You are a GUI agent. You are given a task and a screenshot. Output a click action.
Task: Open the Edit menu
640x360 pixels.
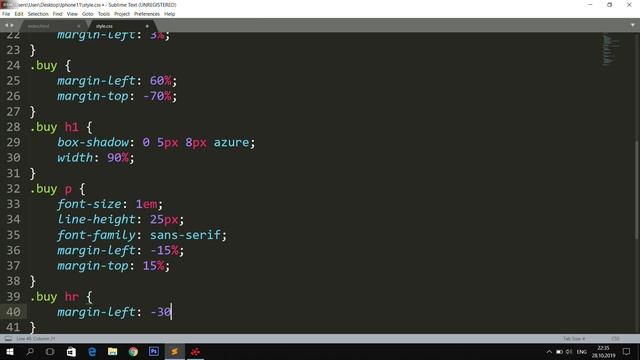[19, 14]
